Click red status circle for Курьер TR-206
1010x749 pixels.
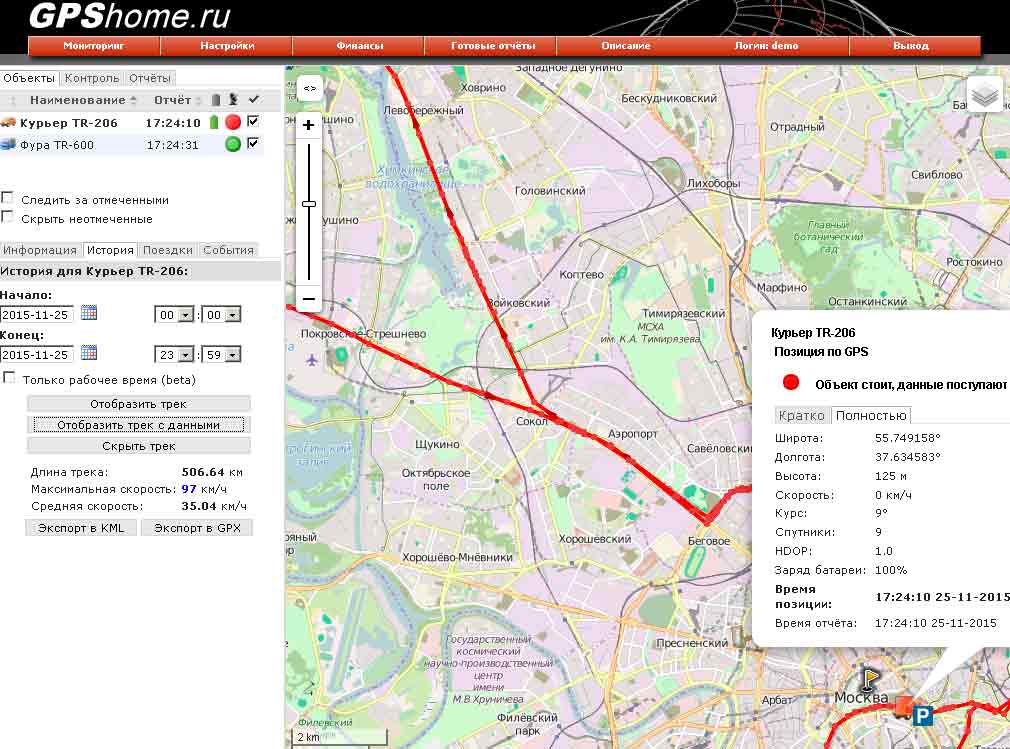(233, 122)
